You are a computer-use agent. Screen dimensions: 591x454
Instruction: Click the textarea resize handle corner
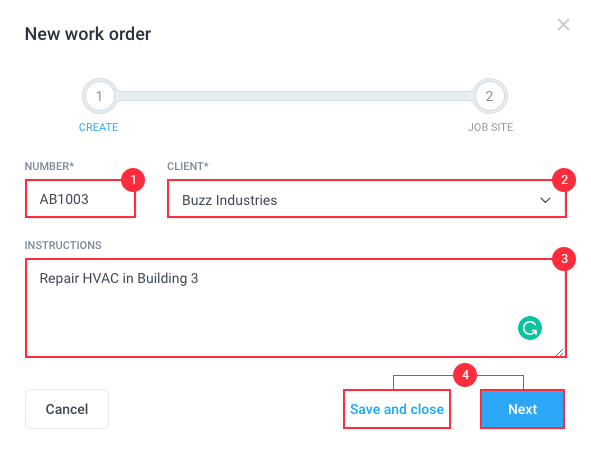(560, 352)
